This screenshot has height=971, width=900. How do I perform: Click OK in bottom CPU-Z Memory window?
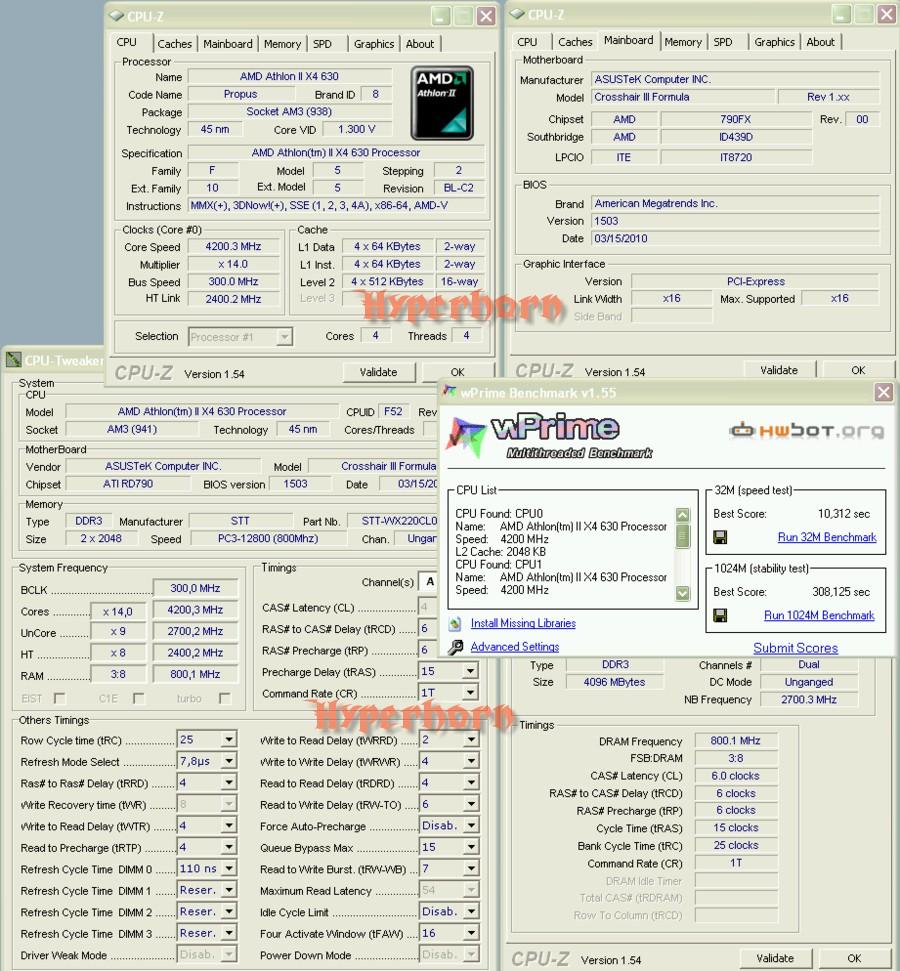coord(854,958)
